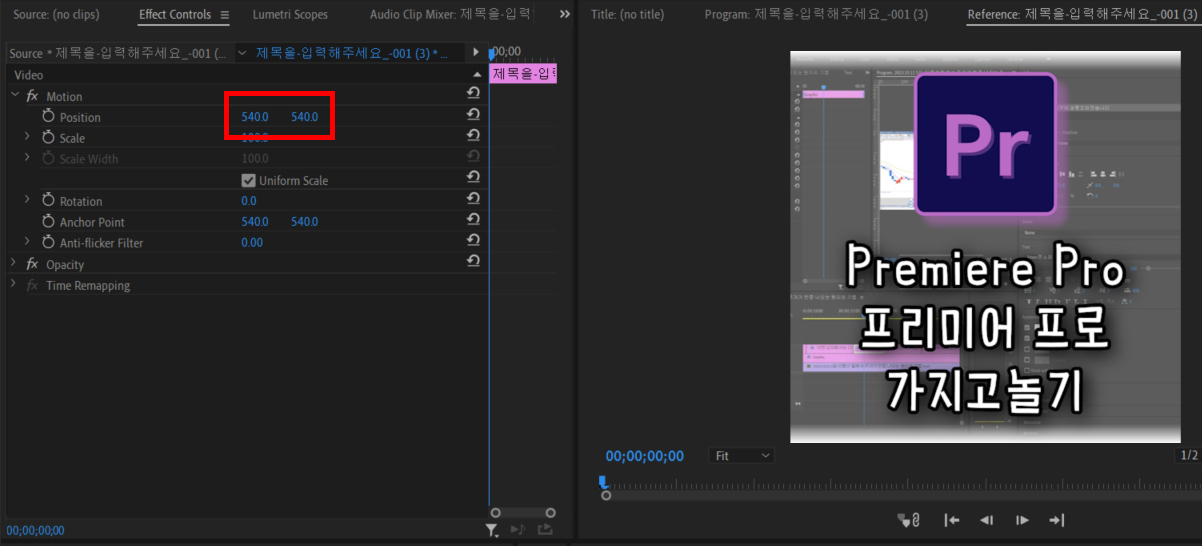Expand the Opacity effect group
Image resolution: width=1202 pixels, height=546 pixels.
coord(14,264)
